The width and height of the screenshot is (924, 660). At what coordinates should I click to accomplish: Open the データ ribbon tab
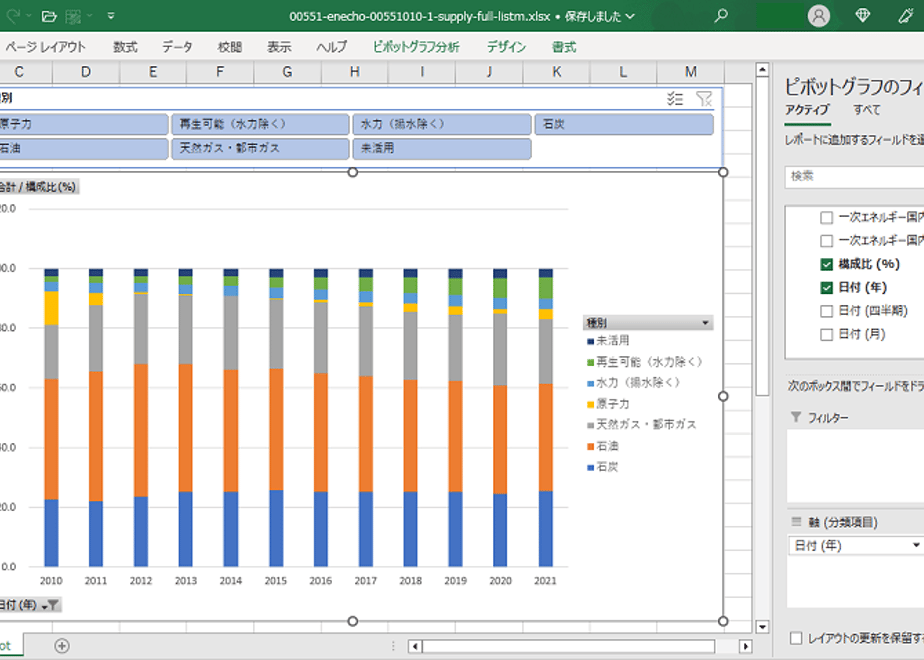click(177, 47)
